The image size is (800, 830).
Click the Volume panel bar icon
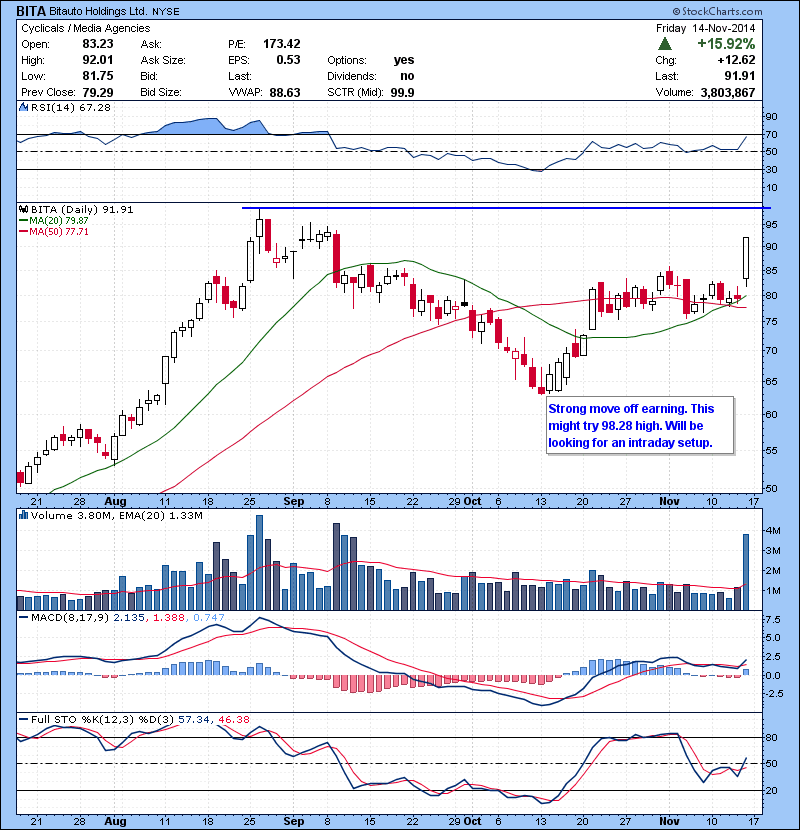click(23, 515)
